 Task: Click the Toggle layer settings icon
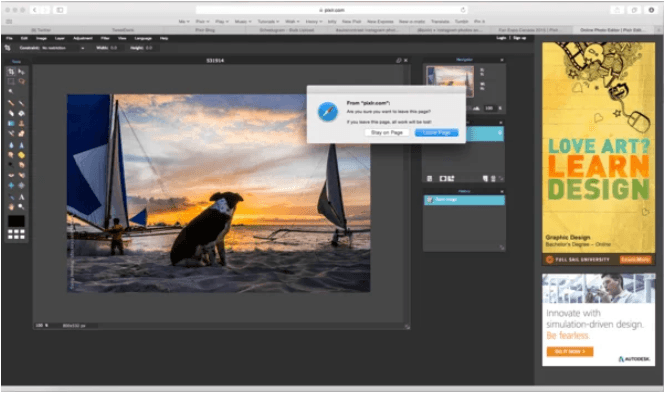coord(429,178)
